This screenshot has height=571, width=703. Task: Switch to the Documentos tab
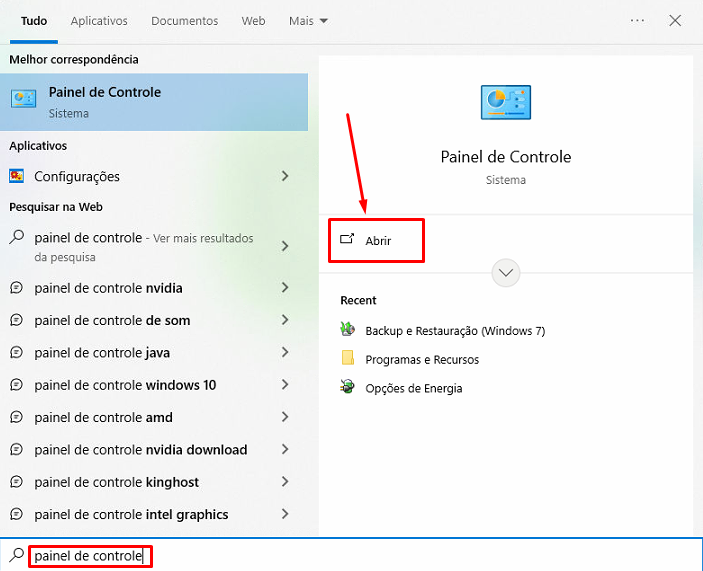(185, 21)
